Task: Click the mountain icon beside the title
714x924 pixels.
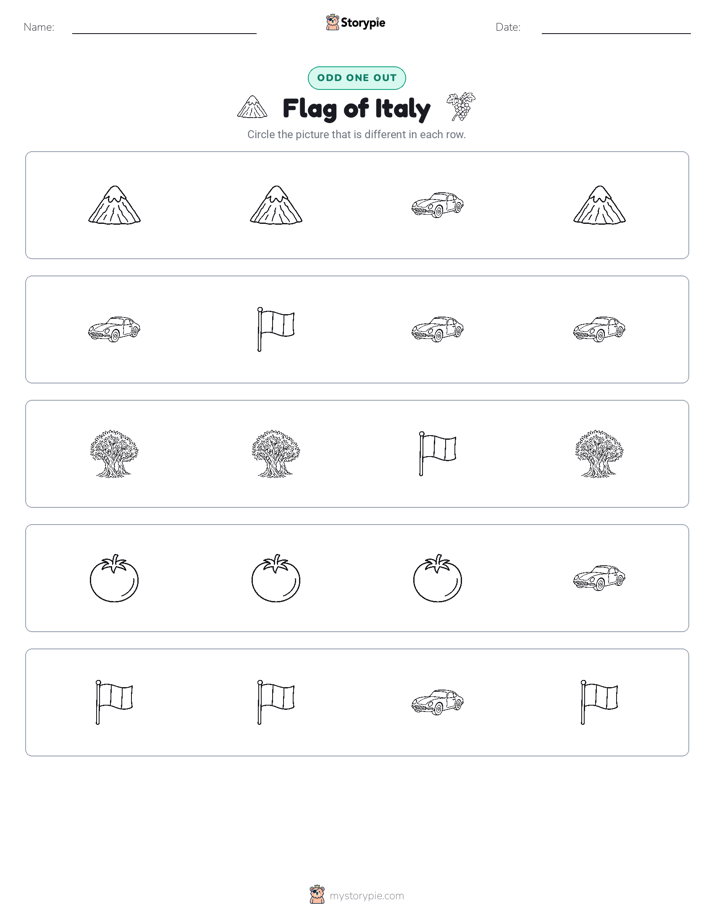Action: pyautogui.click(x=252, y=107)
